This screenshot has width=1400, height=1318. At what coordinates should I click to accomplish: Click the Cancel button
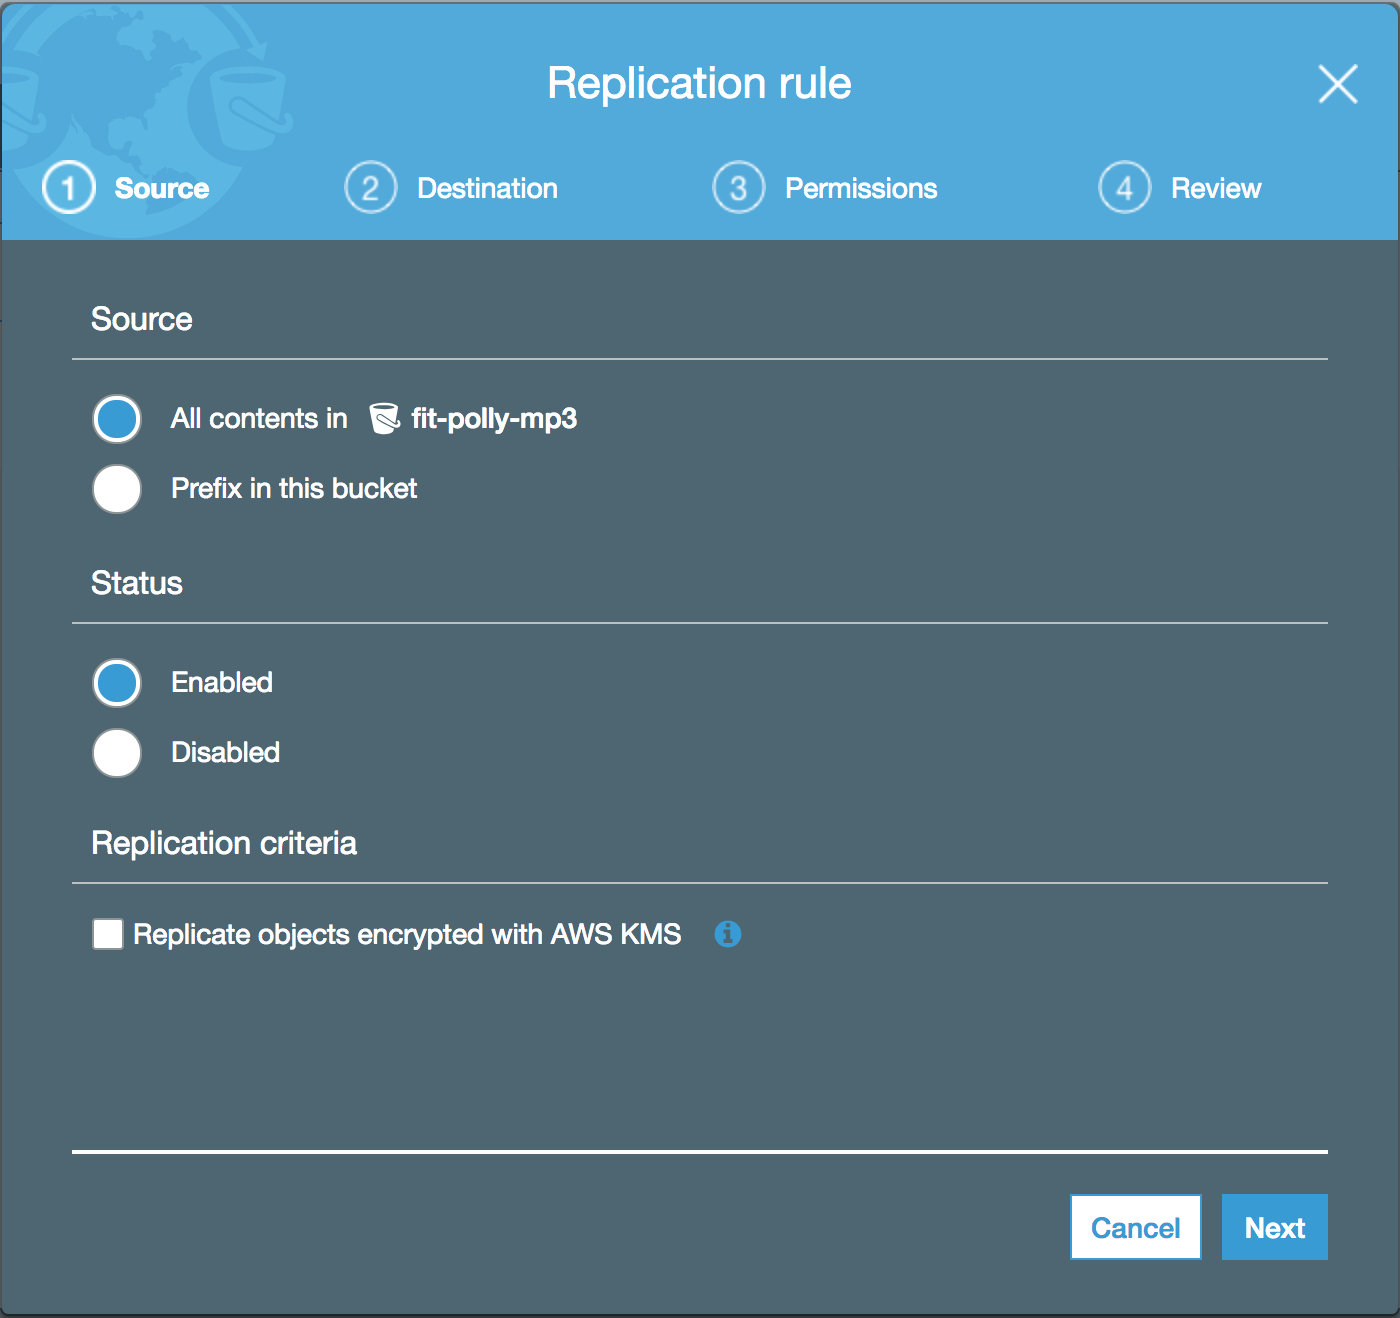[x=1136, y=1227]
